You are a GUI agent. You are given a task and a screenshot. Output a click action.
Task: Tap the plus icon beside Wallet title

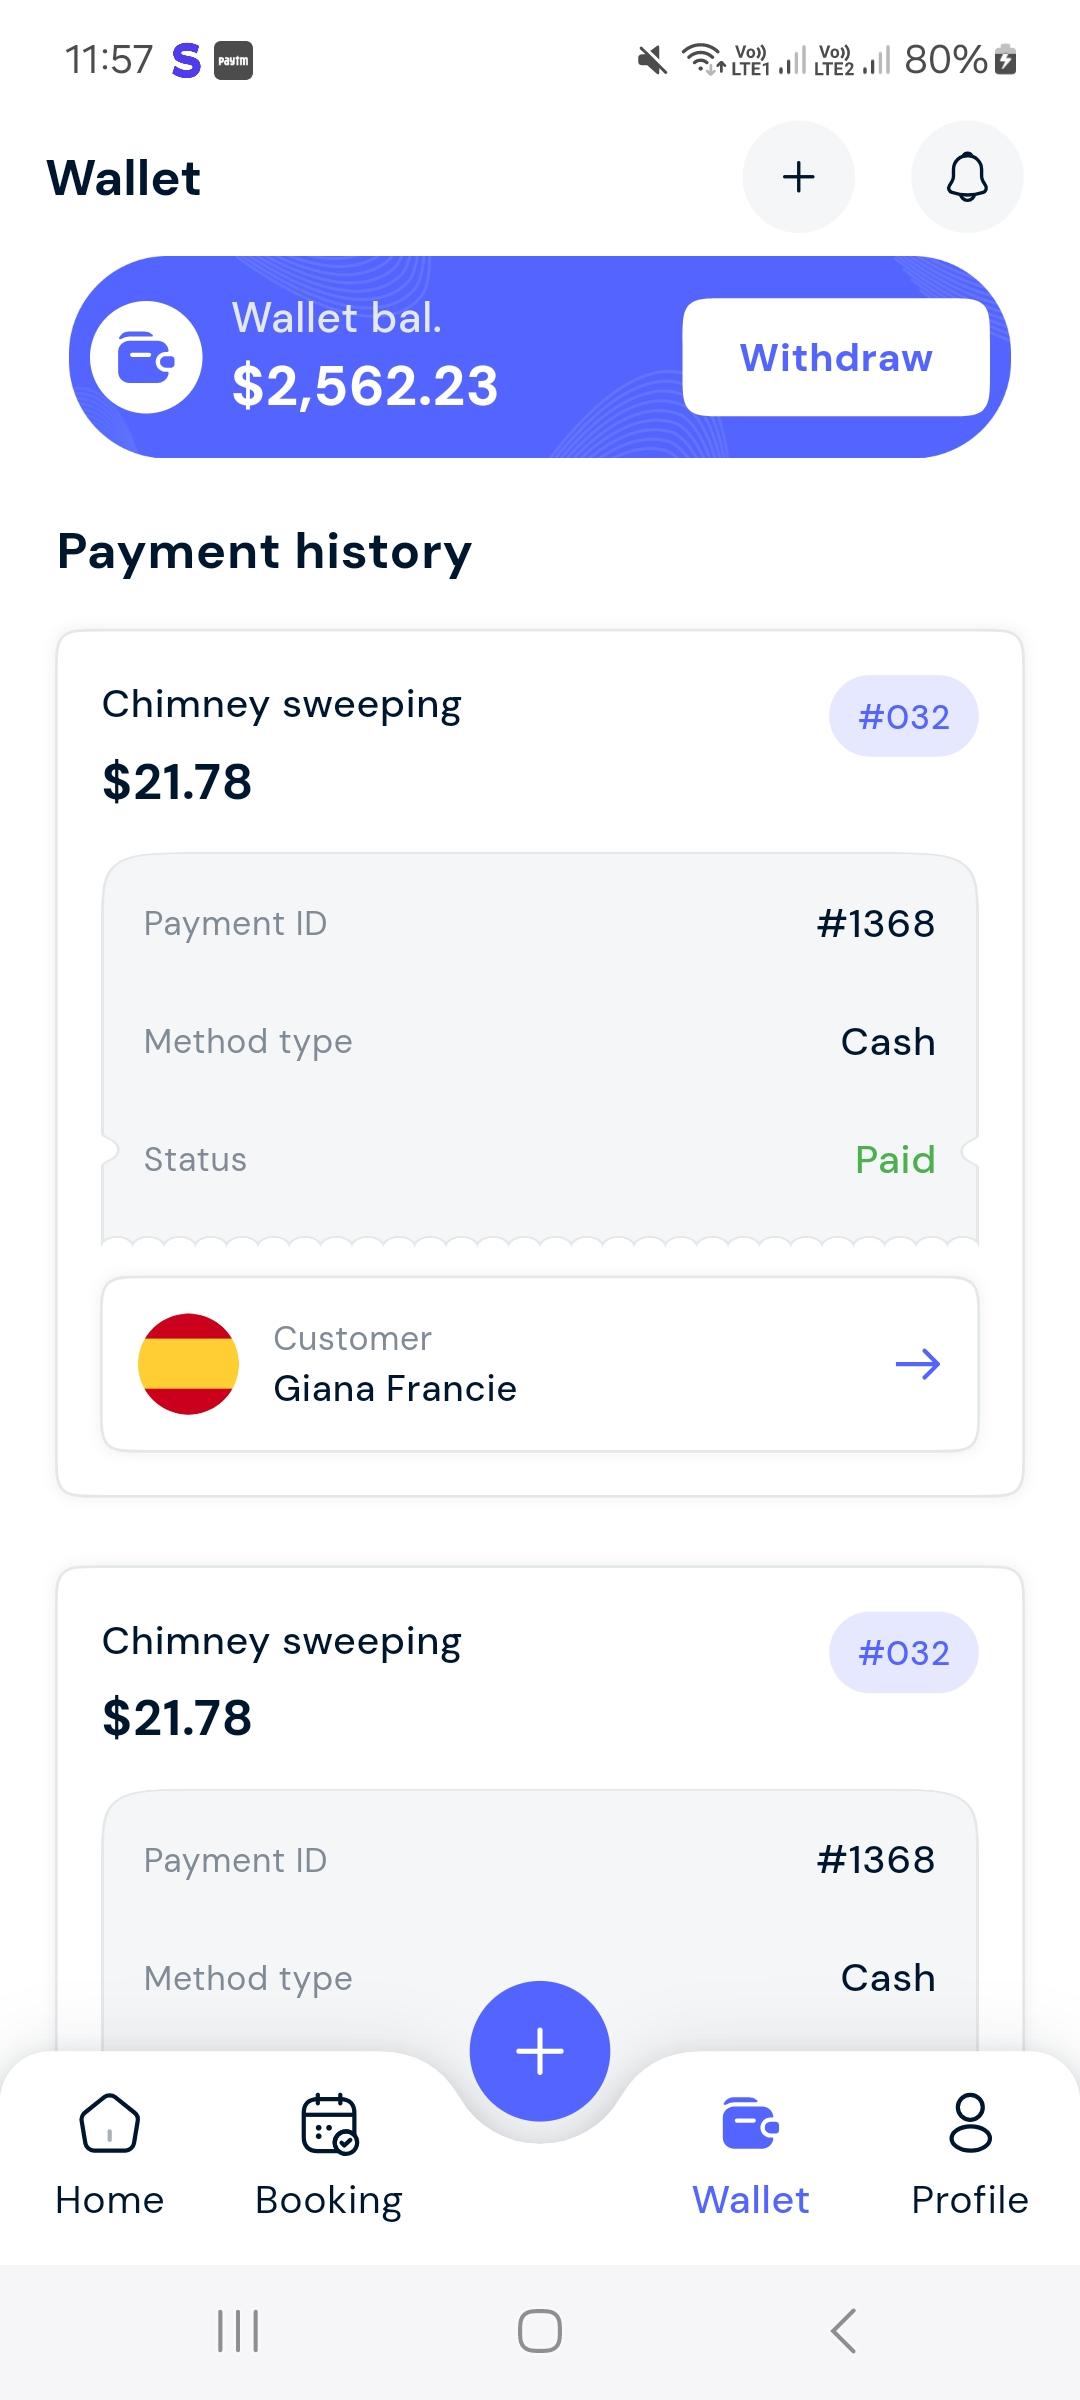[798, 177]
